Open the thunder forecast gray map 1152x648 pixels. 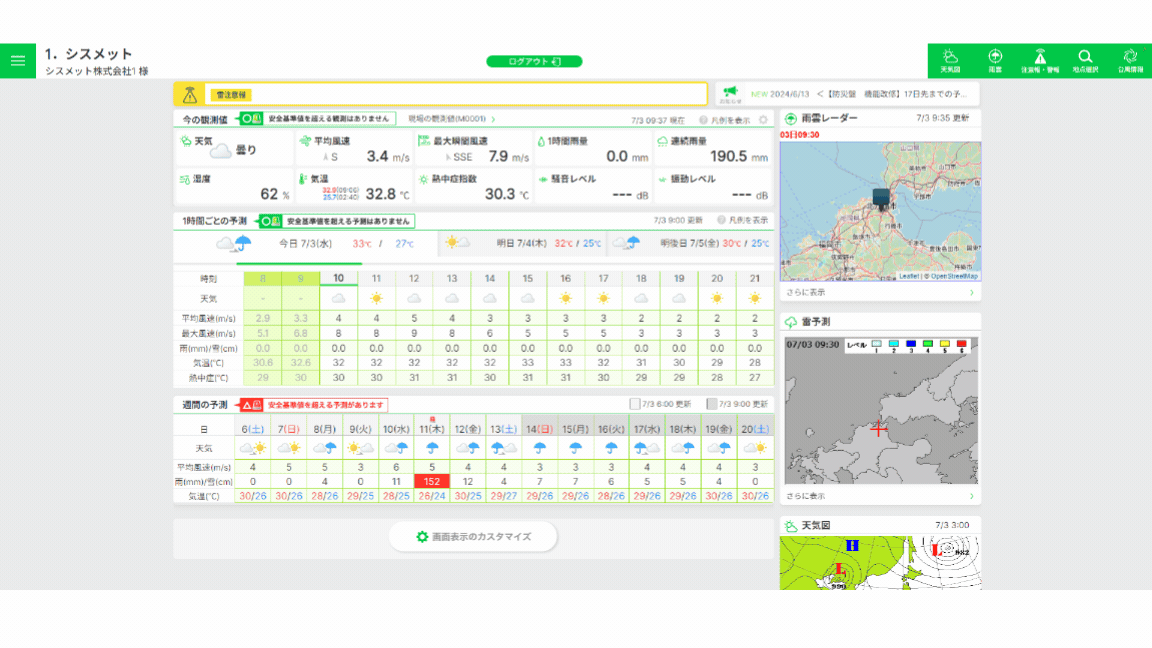point(881,410)
